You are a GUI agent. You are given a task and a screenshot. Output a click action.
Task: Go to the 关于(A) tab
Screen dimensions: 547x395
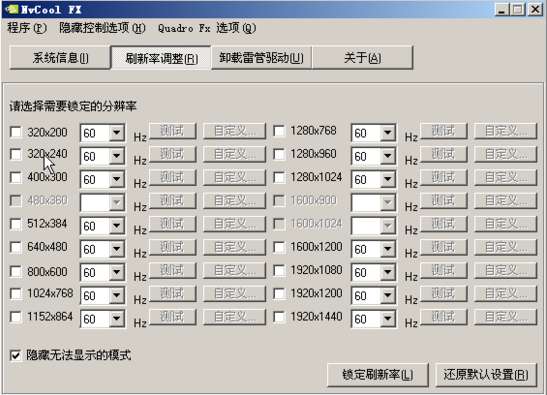click(x=362, y=58)
